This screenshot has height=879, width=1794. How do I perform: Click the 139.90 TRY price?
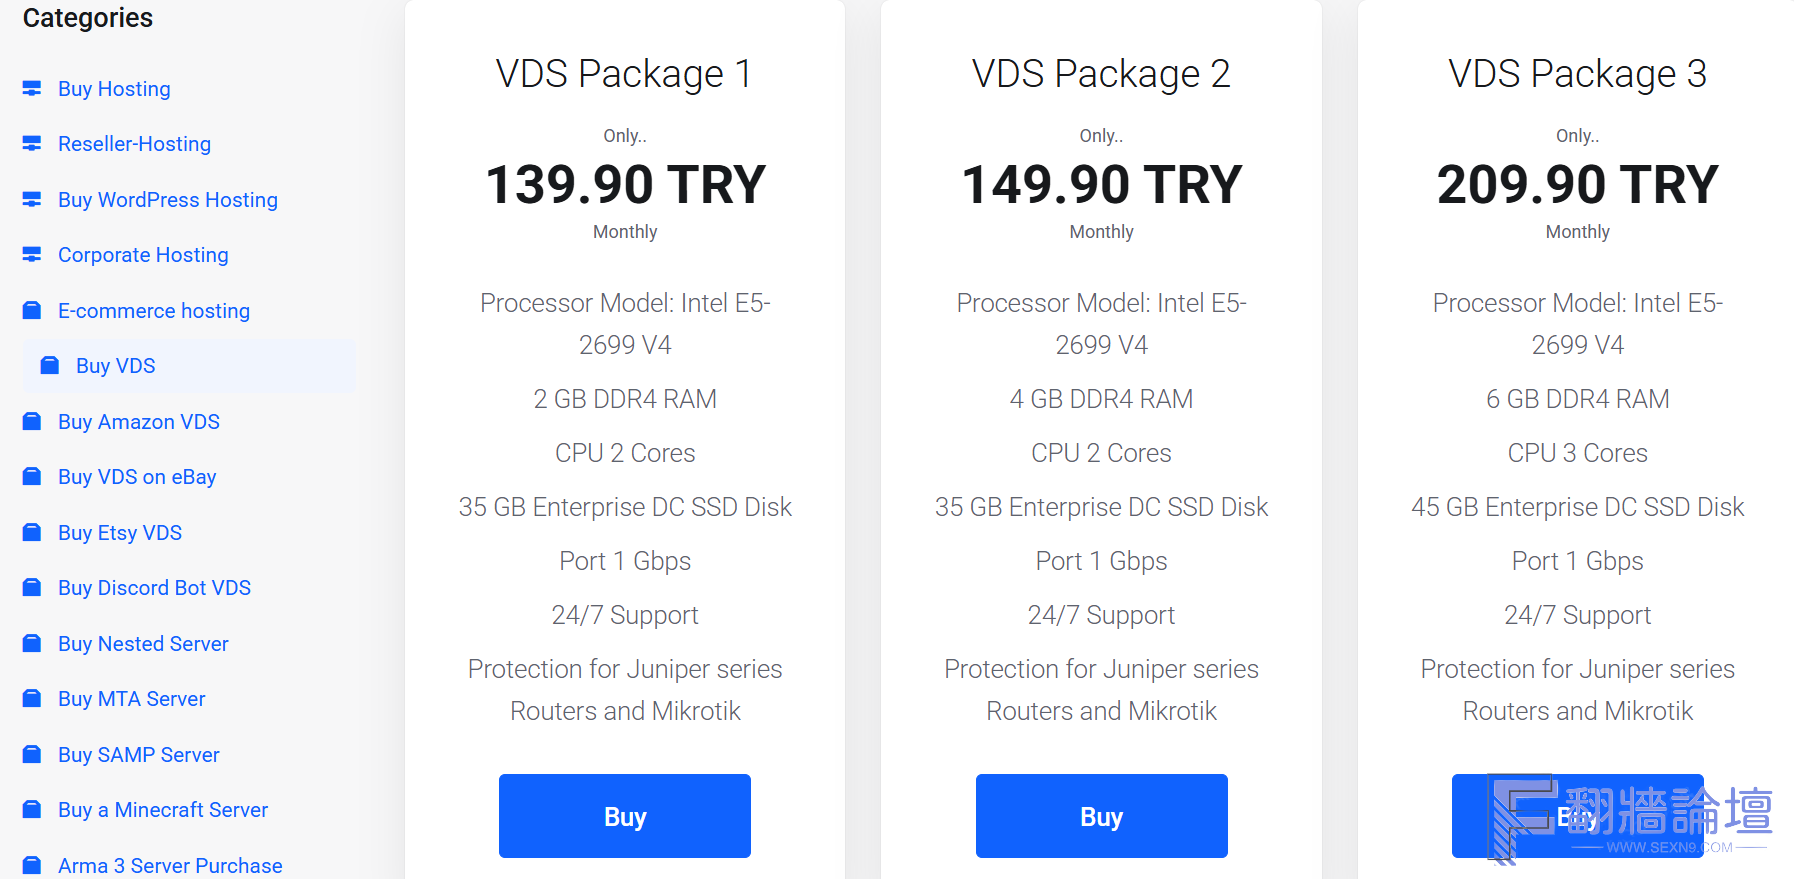pos(625,185)
